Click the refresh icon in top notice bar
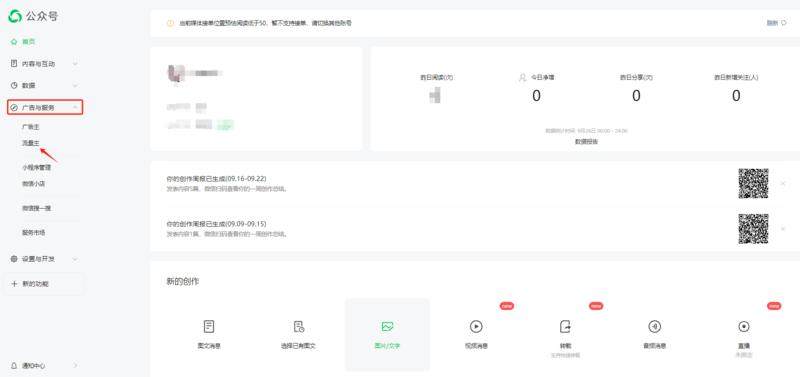 pyautogui.click(x=784, y=23)
